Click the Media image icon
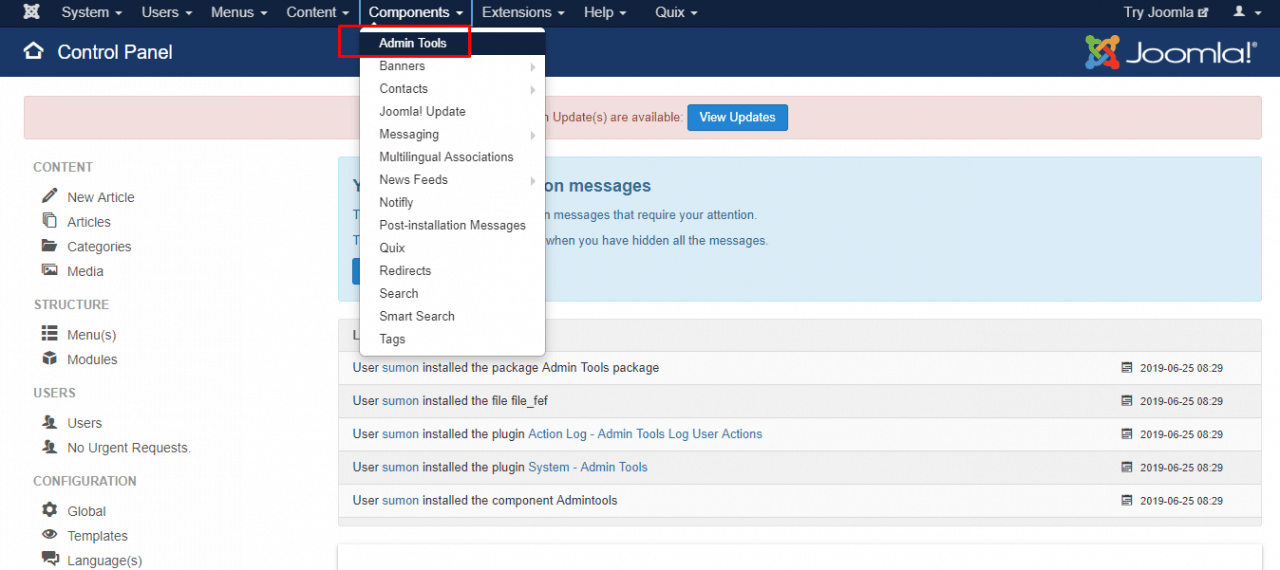This screenshot has width=1280, height=570. tap(49, 270)
